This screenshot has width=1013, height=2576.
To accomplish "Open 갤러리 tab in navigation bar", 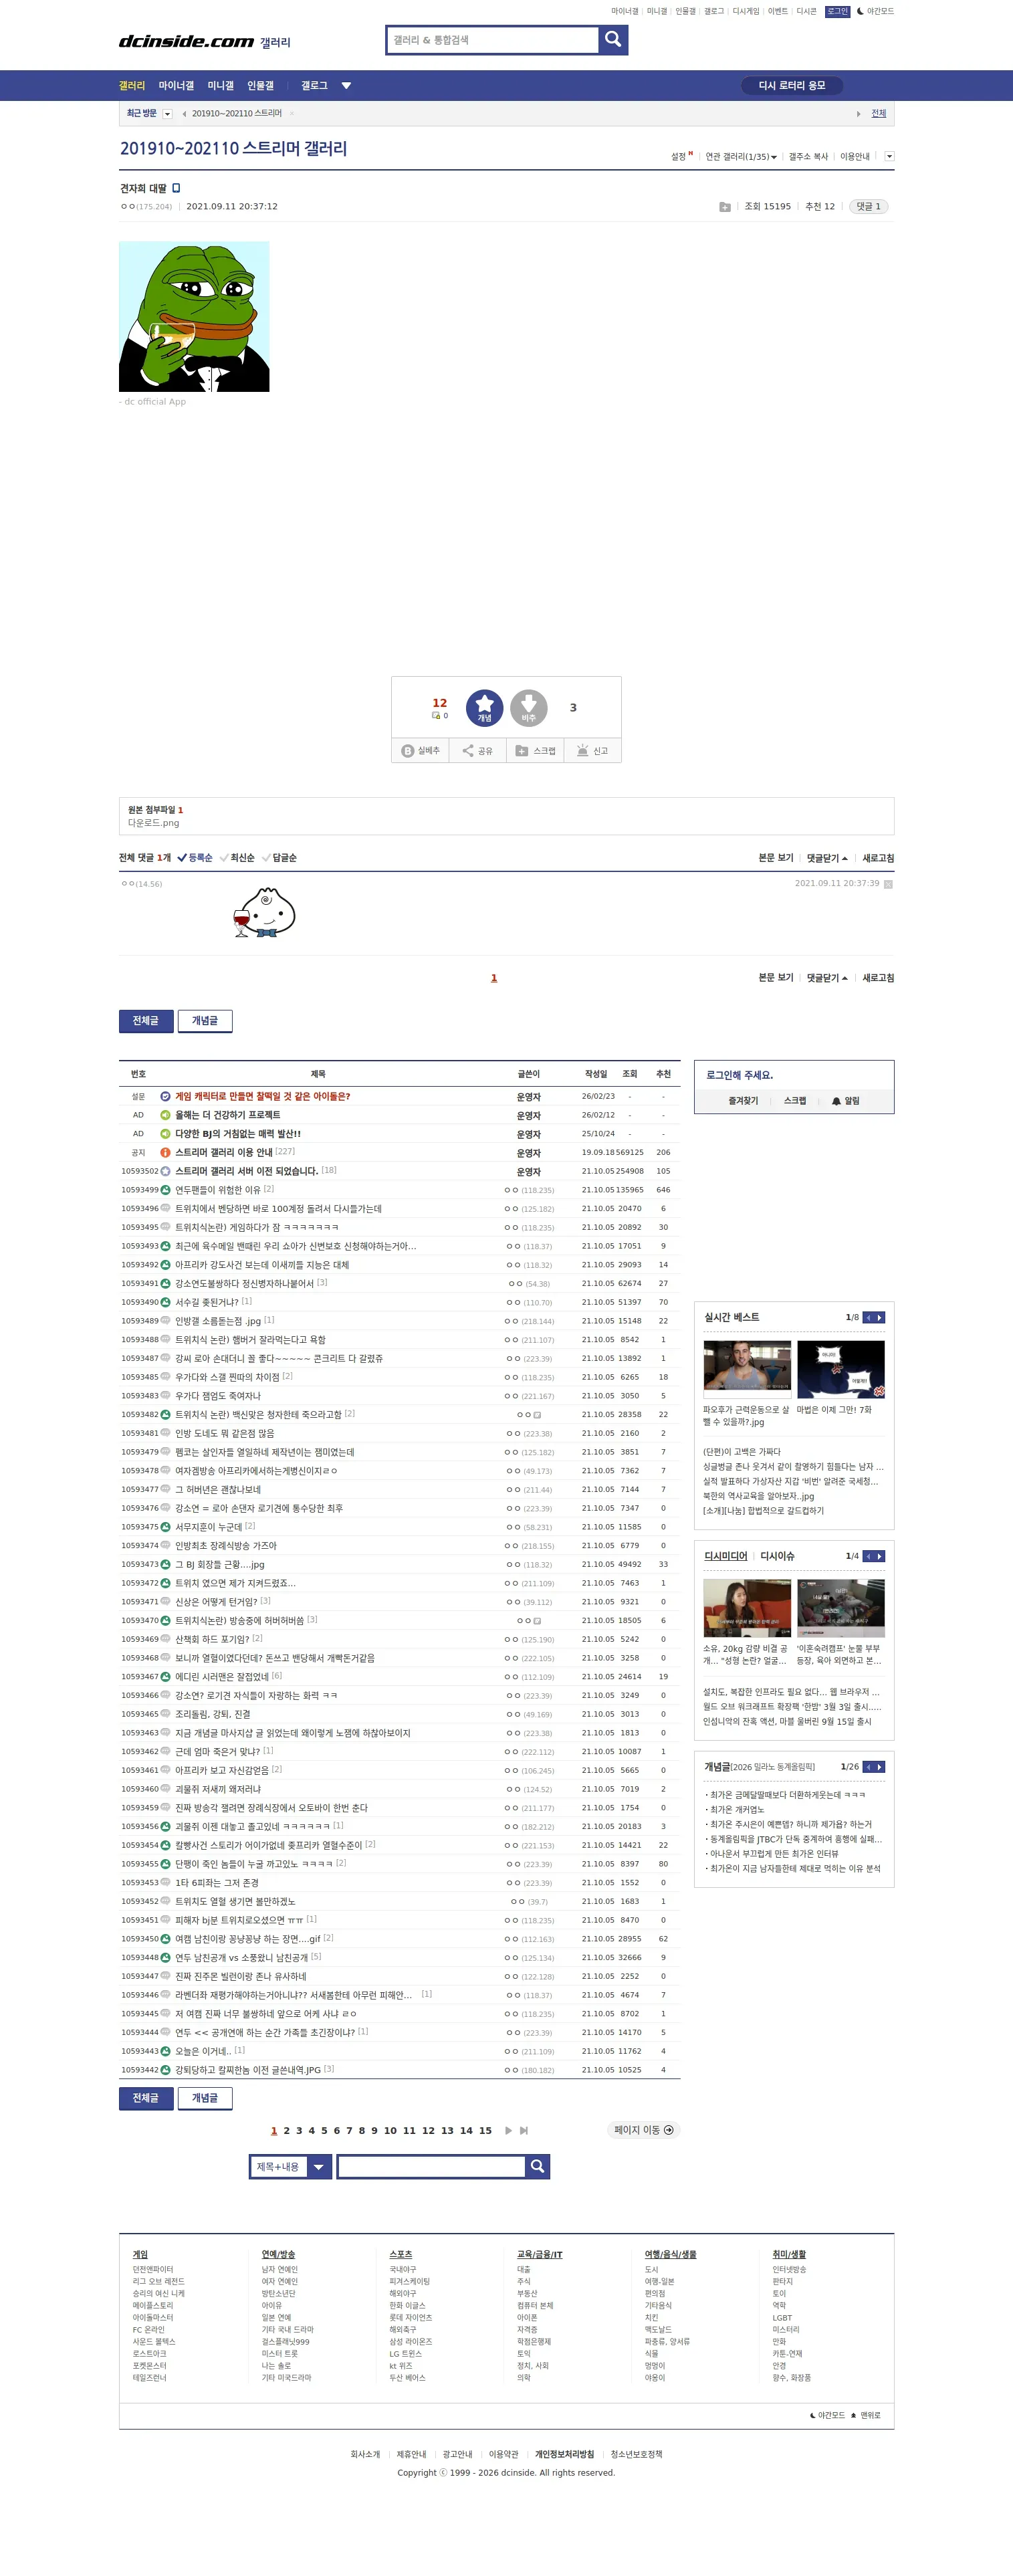I will 132,86.
